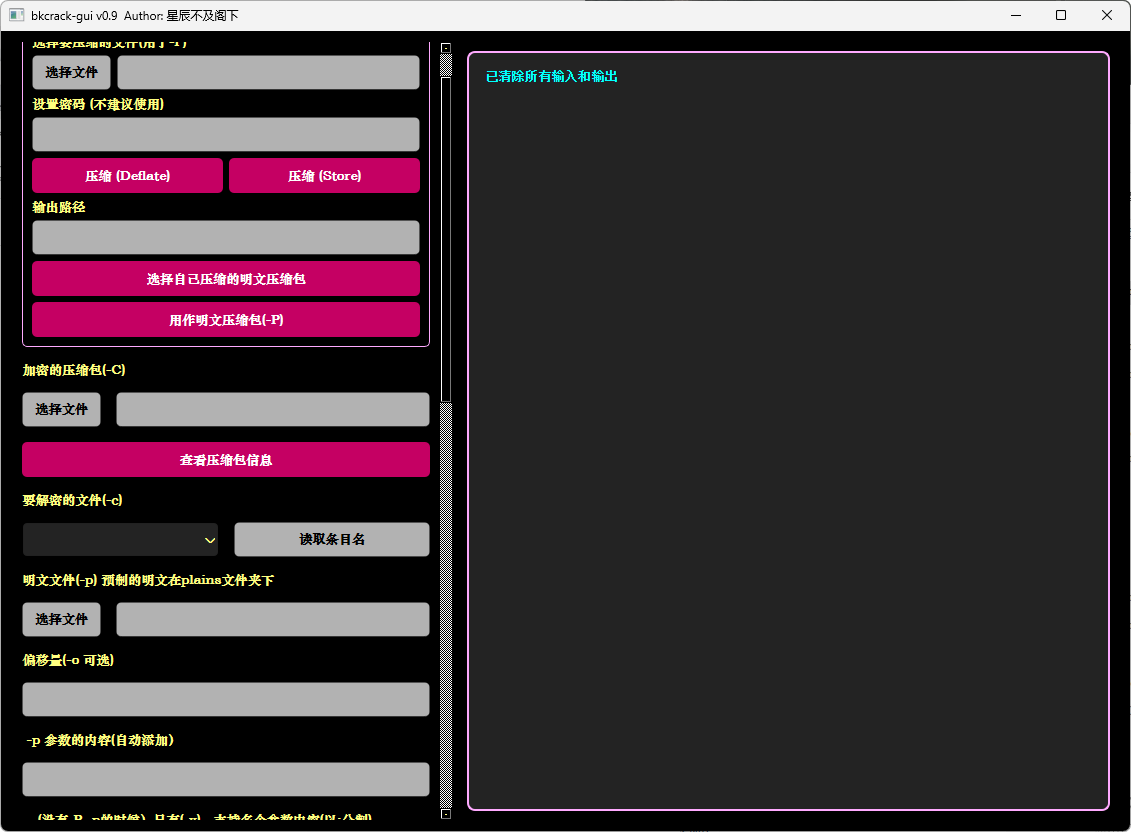The width and height of the screenshot is (1131, 832).
Task: Click 查看压缩包信息 button
Action: pos(226,460)
